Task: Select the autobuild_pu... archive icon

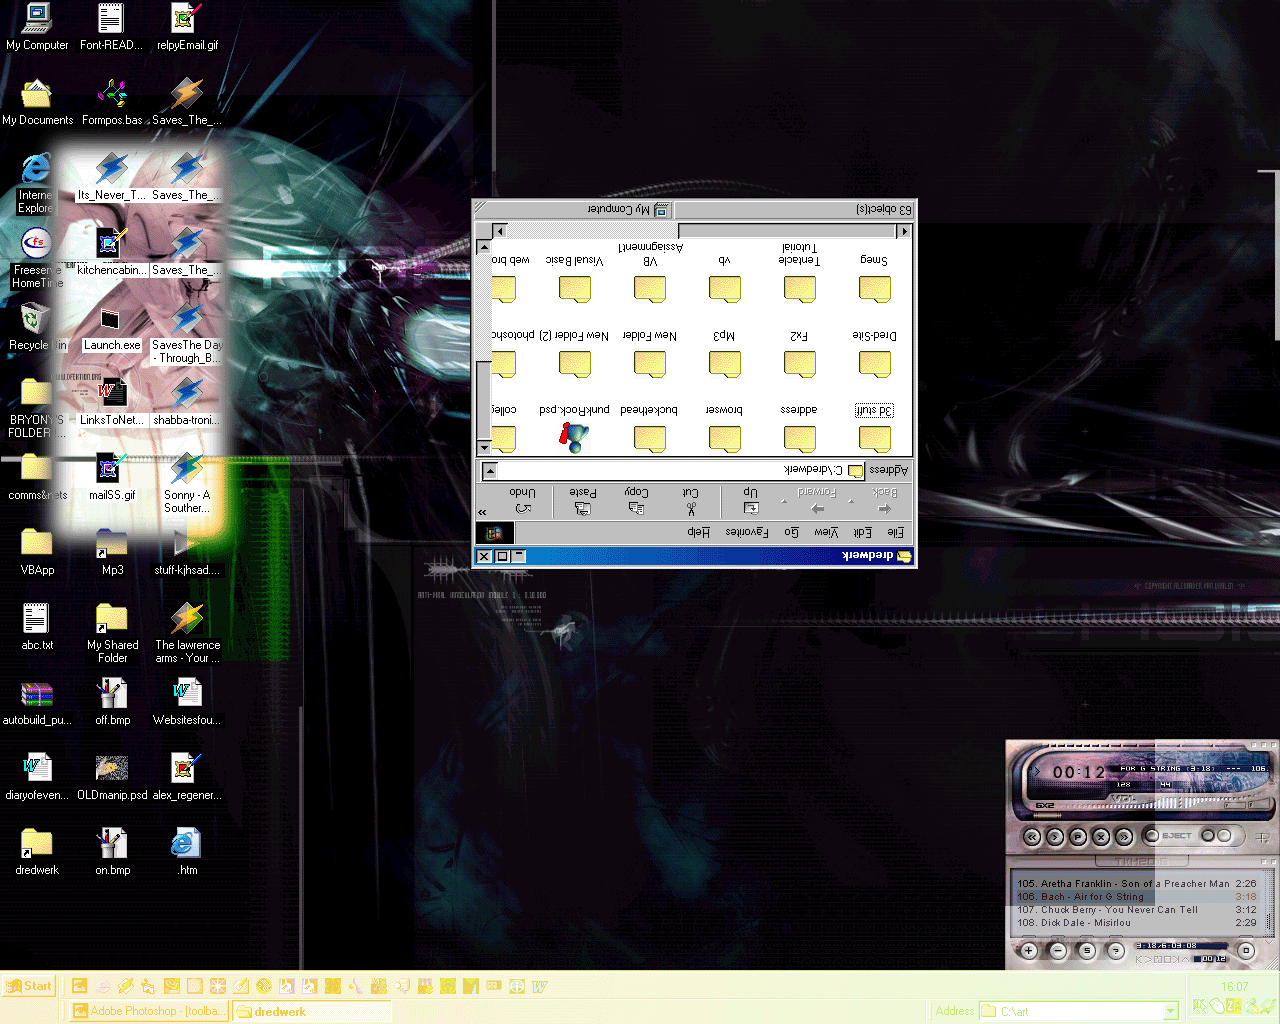Action: [x=37, y=702]
